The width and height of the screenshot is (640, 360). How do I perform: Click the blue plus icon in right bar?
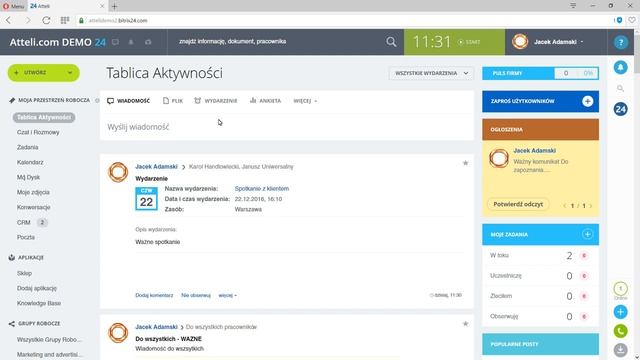coord(620,312)
